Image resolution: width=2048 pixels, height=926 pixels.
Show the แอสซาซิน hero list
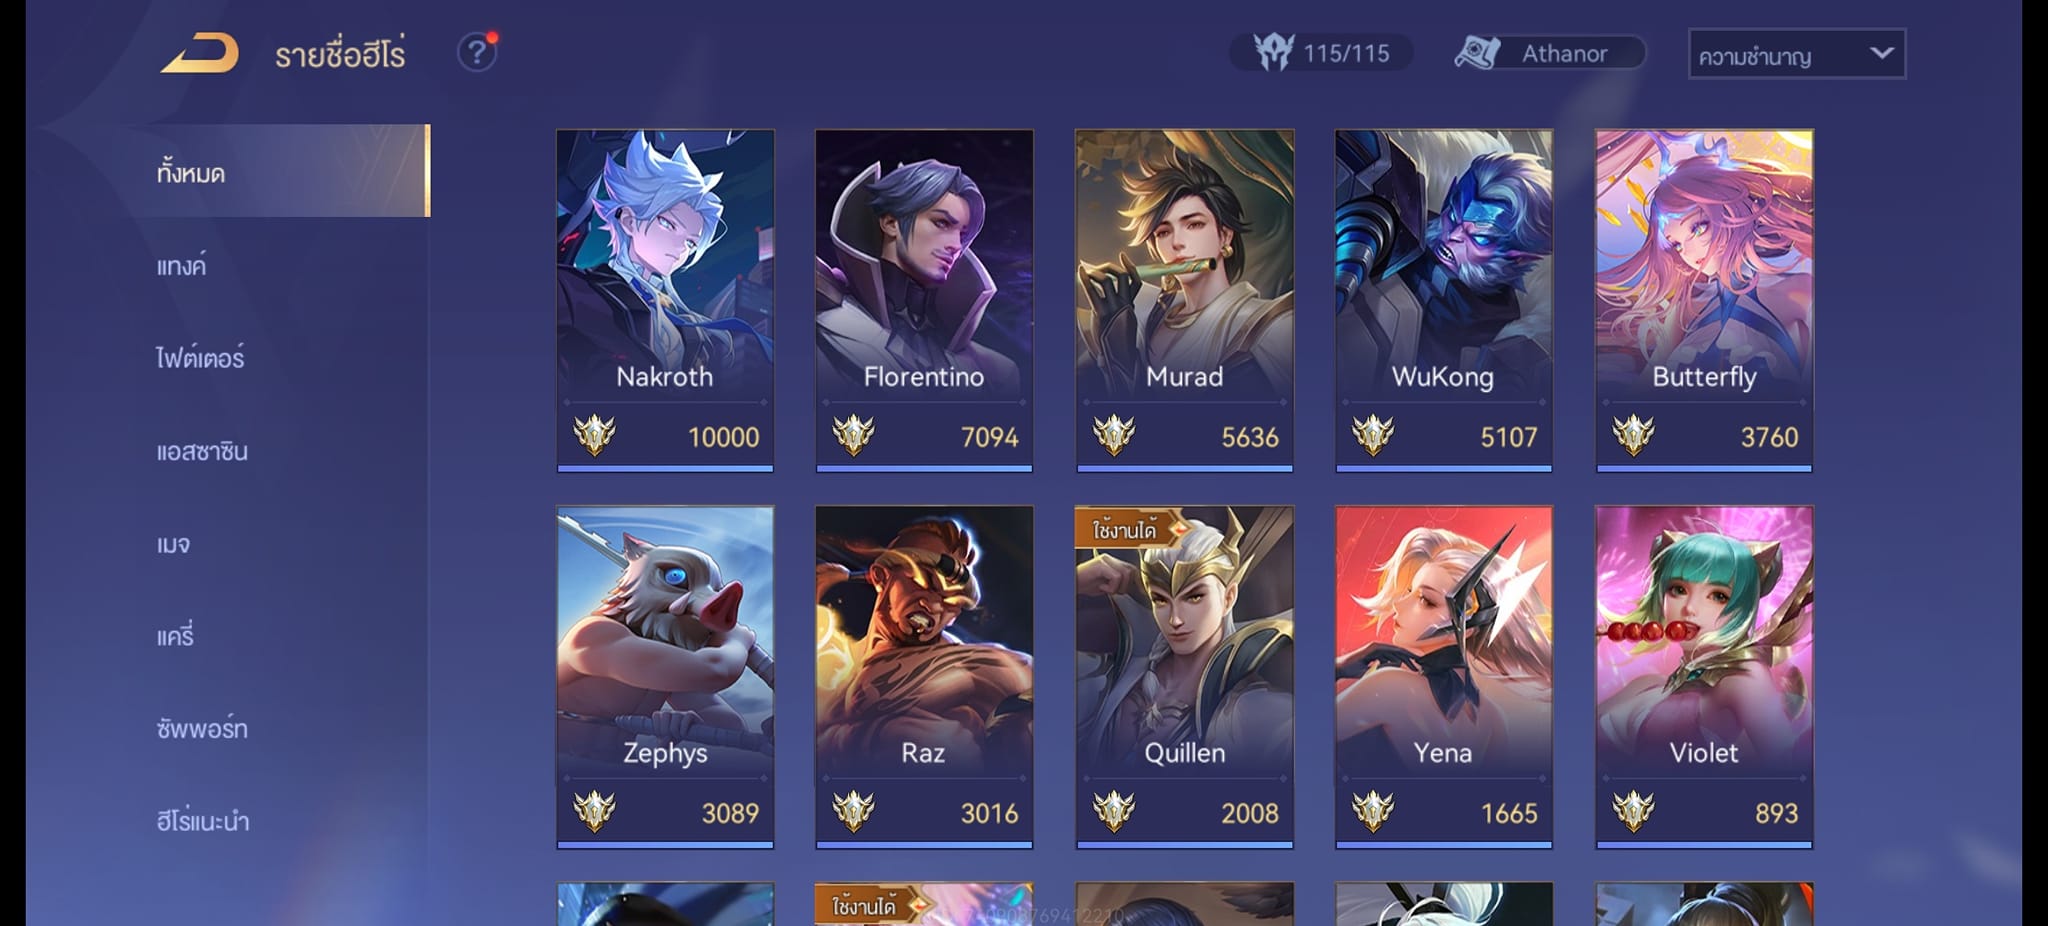[x=202, y=451]
